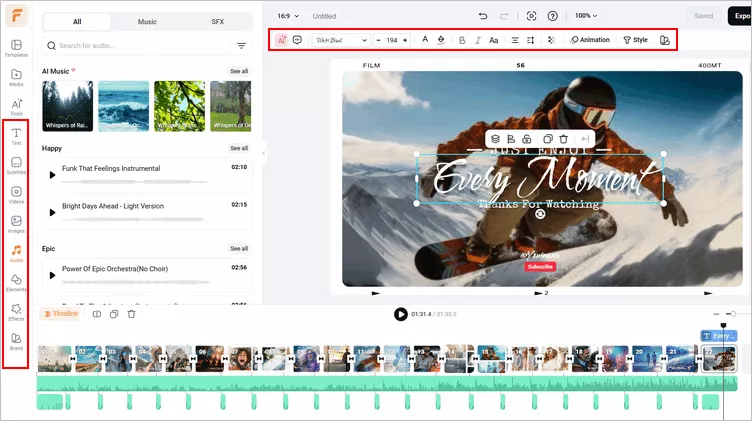Open the help question mark icon
This screenshot has width=752, height=421.
[552, 16]
